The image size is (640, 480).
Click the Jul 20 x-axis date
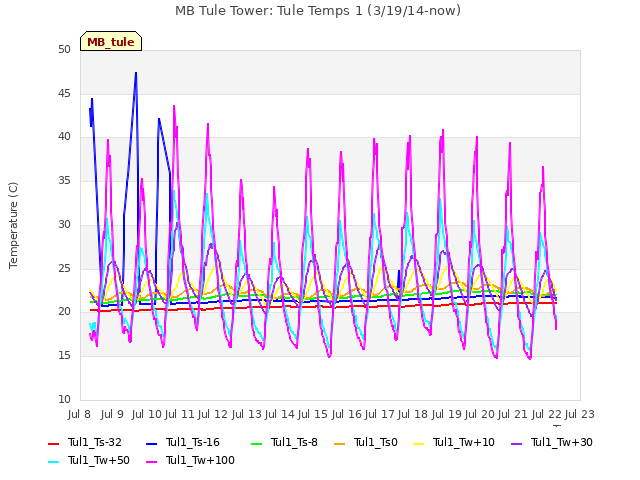[x=480, y=414]
